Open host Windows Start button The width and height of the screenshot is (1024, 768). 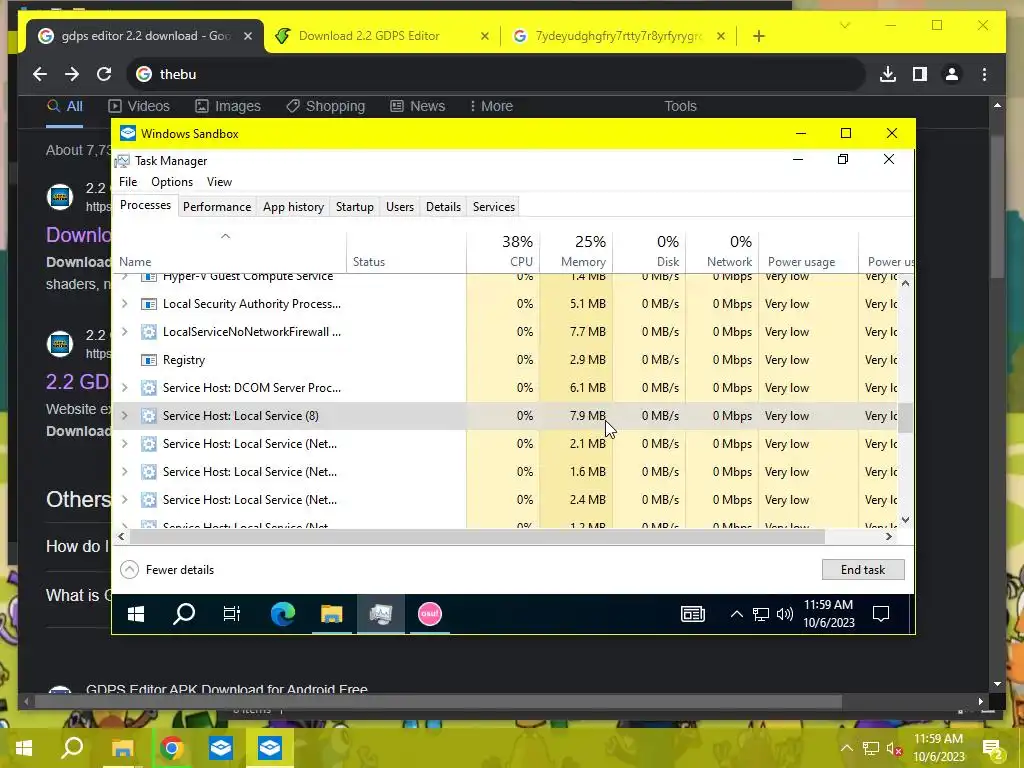click(24, 748)
